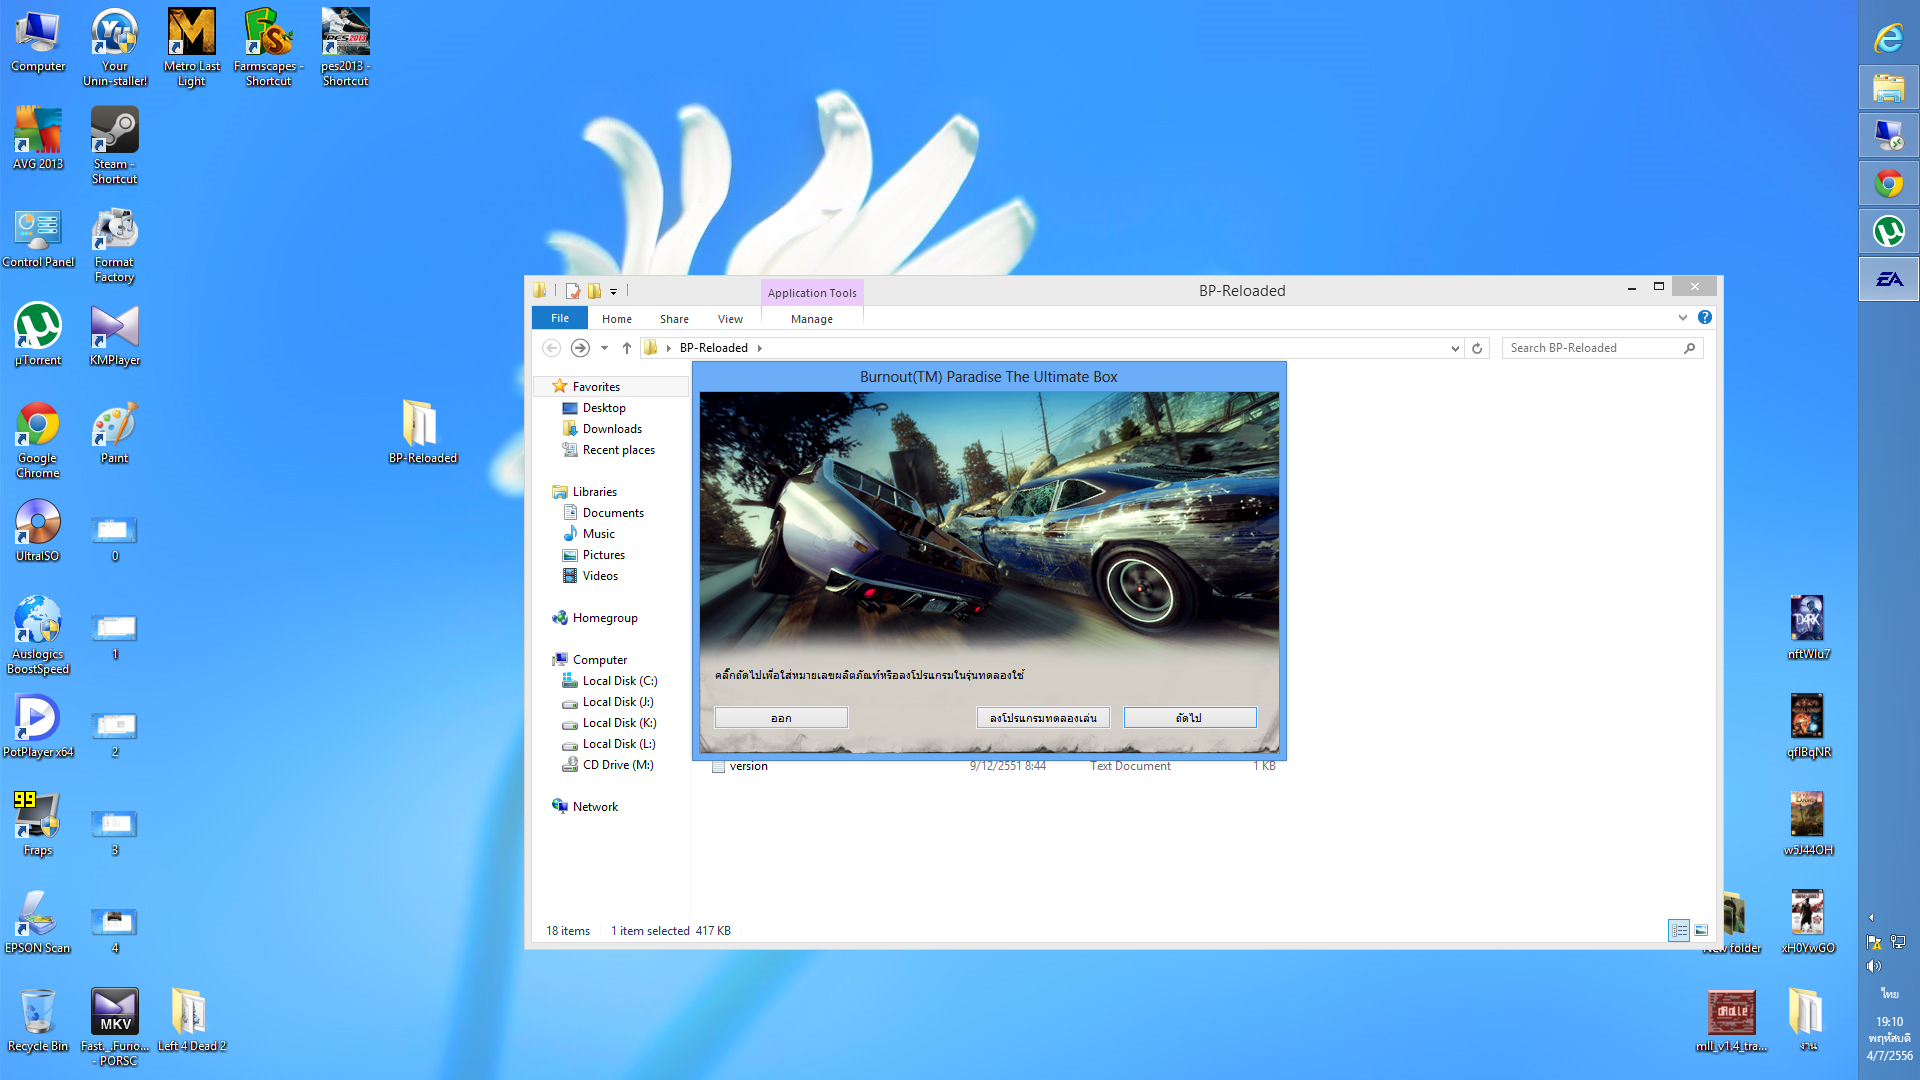Click the ถัดไป (Next) installer button
The image size is (1920, 1080).
[x=1189, y=718]
